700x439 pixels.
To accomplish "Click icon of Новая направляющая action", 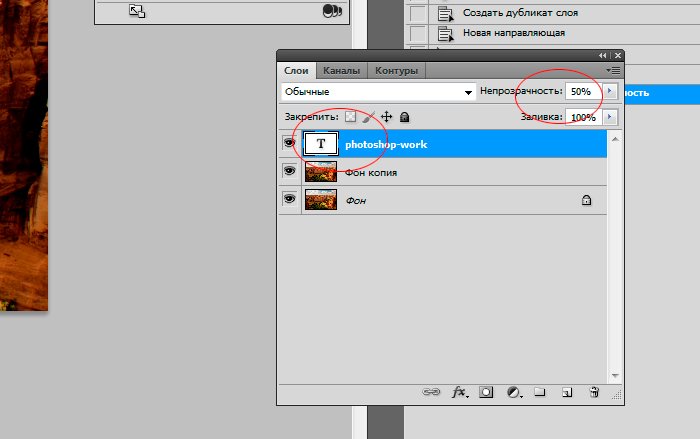I will [x=445, y=33].
